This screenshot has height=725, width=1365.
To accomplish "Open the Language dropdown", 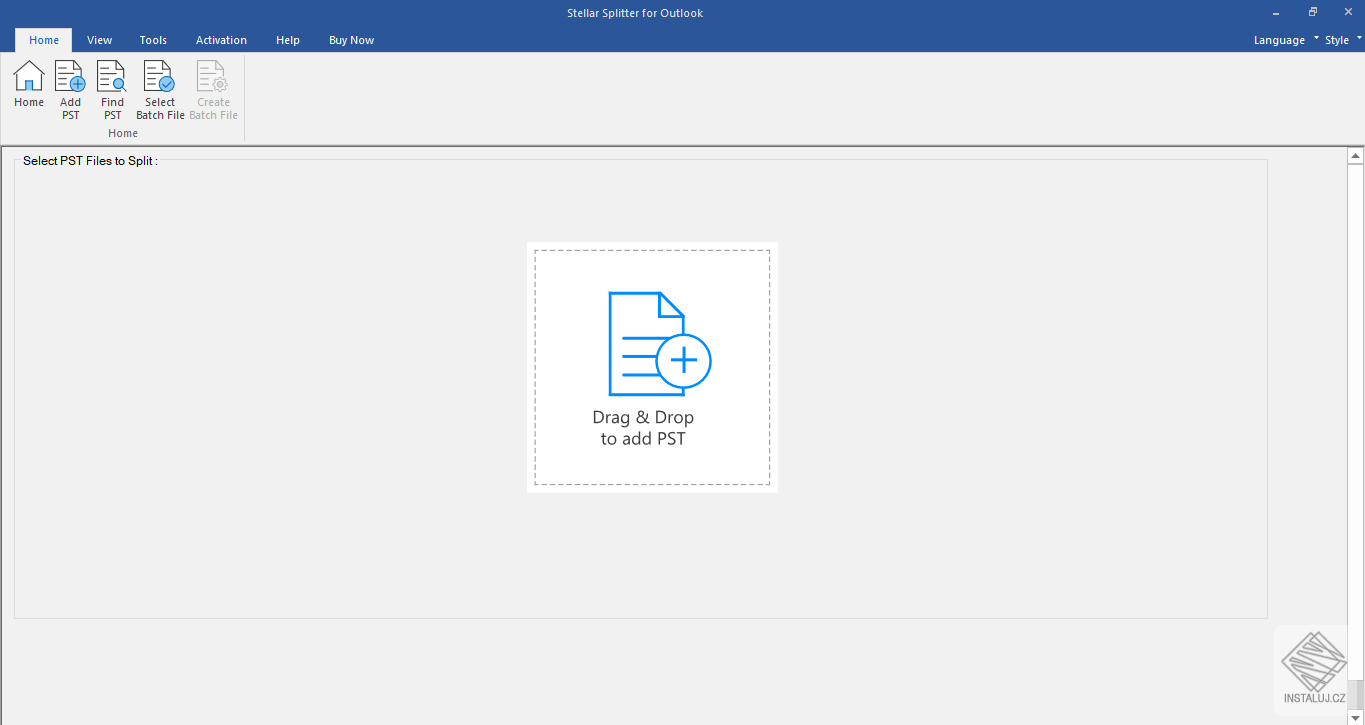I will click(1286, 40).
